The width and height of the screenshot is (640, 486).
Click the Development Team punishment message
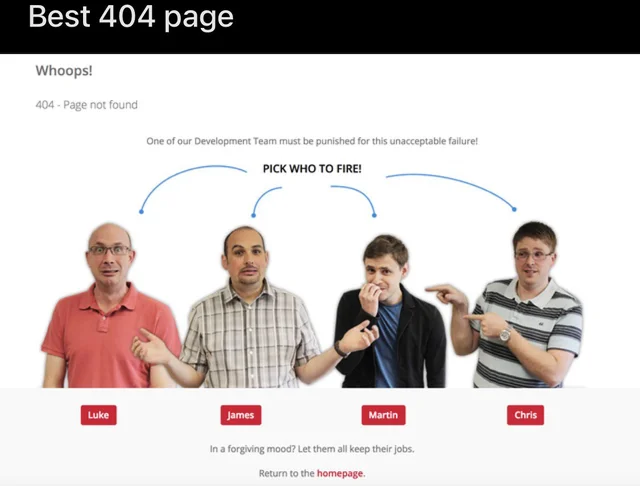[x=312, y=141]
